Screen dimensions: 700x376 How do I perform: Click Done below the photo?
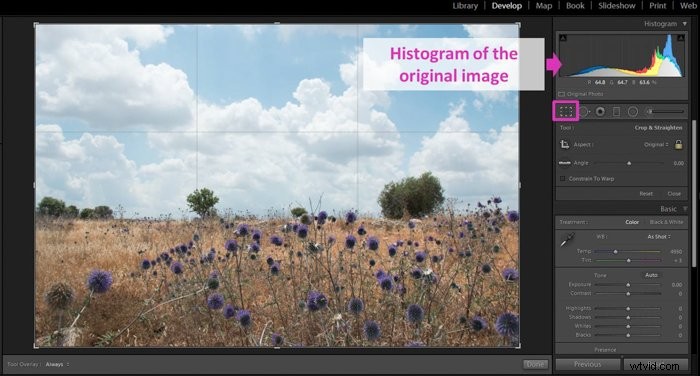pos(535,364)
